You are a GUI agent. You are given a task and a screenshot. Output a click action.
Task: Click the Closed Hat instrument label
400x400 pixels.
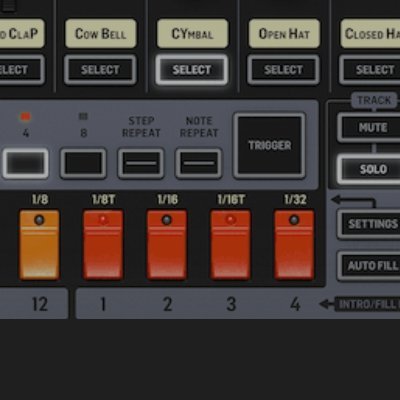370,34
